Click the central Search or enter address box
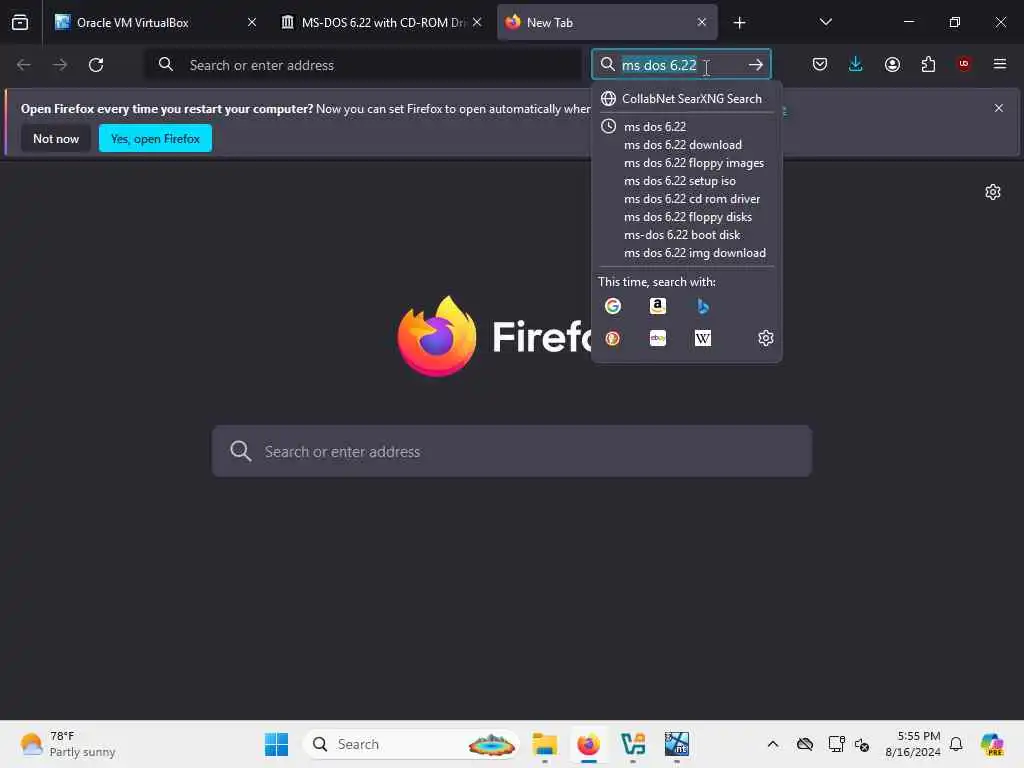Screen dimensions: 1024x768 coord(512,451)
